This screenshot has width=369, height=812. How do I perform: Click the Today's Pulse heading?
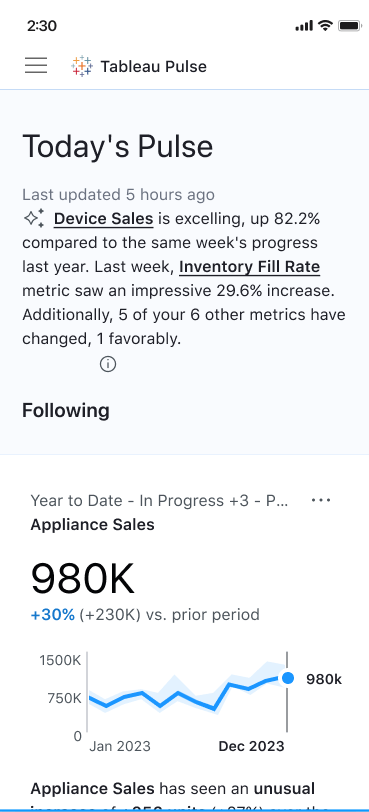(117, 146)
